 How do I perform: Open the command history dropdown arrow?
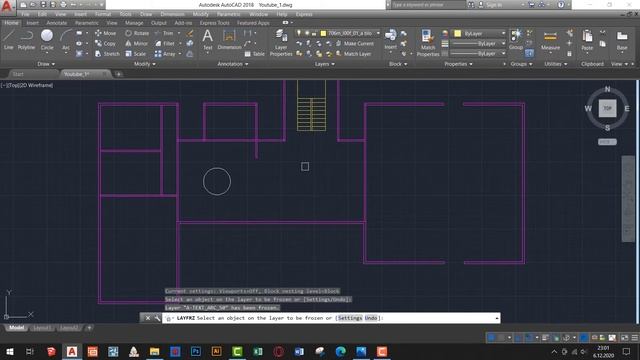(497, 318)
